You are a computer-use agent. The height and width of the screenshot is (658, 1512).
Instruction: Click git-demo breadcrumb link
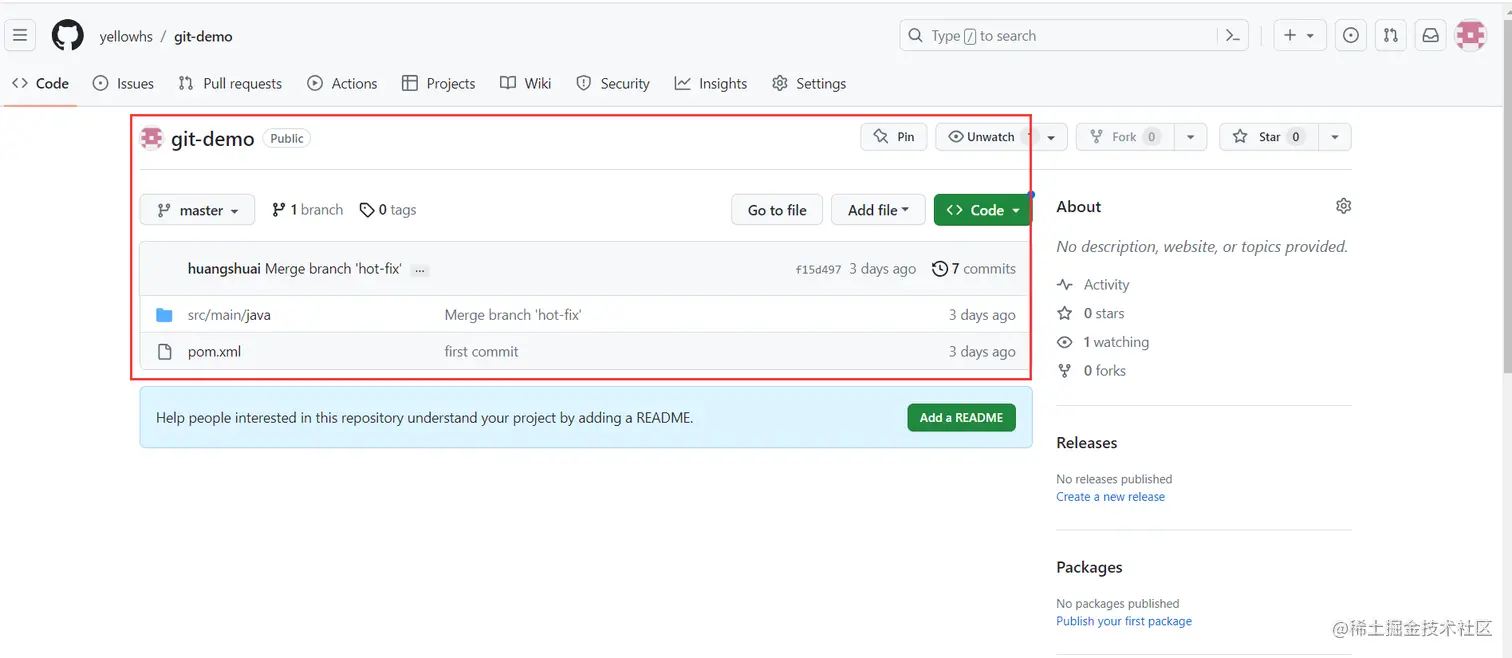click(x=203, y=37)
